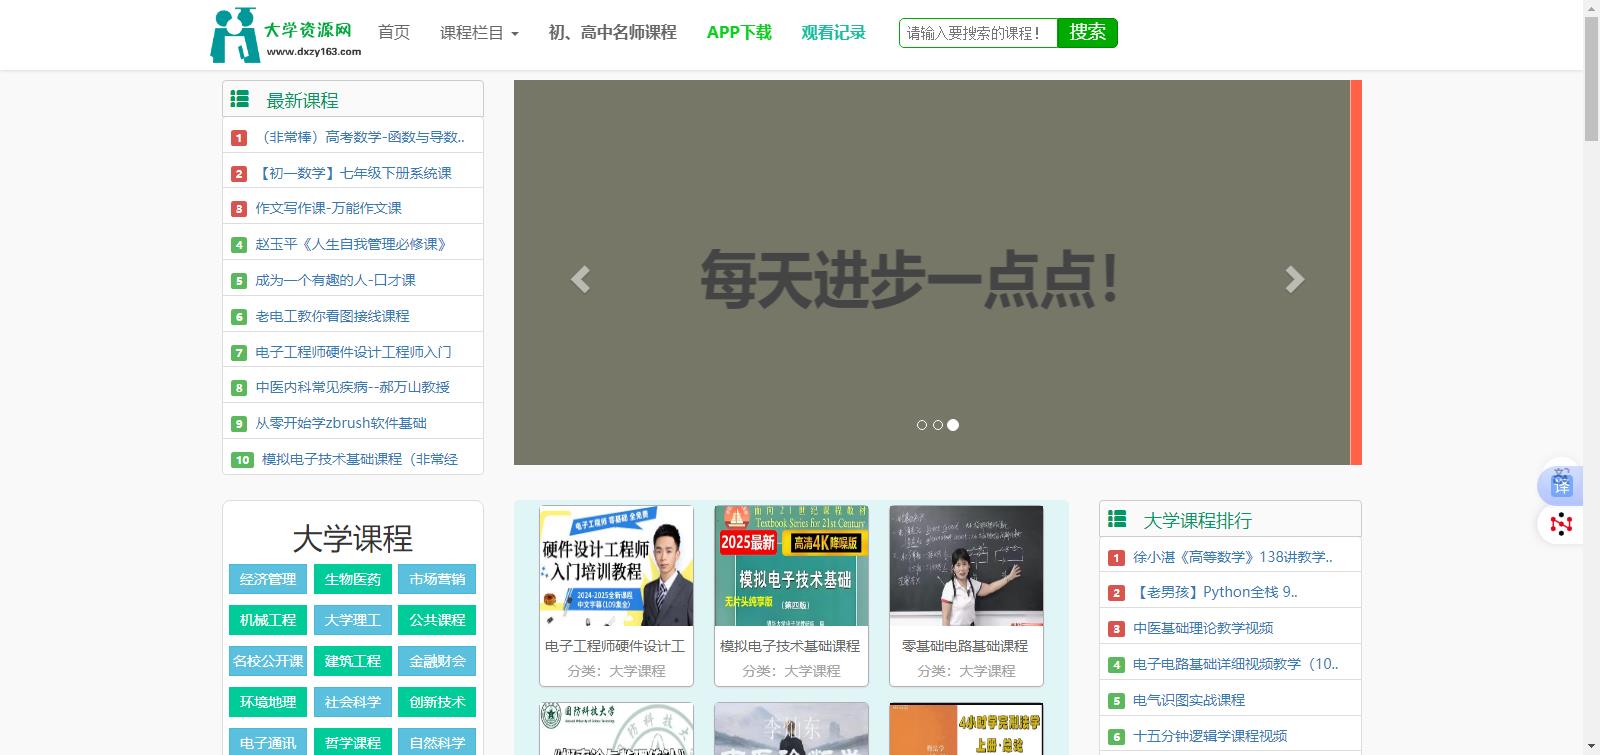Screen dimensions: 1600x755
Task: Select the 创新技术 category button
Action: (437, 702)
